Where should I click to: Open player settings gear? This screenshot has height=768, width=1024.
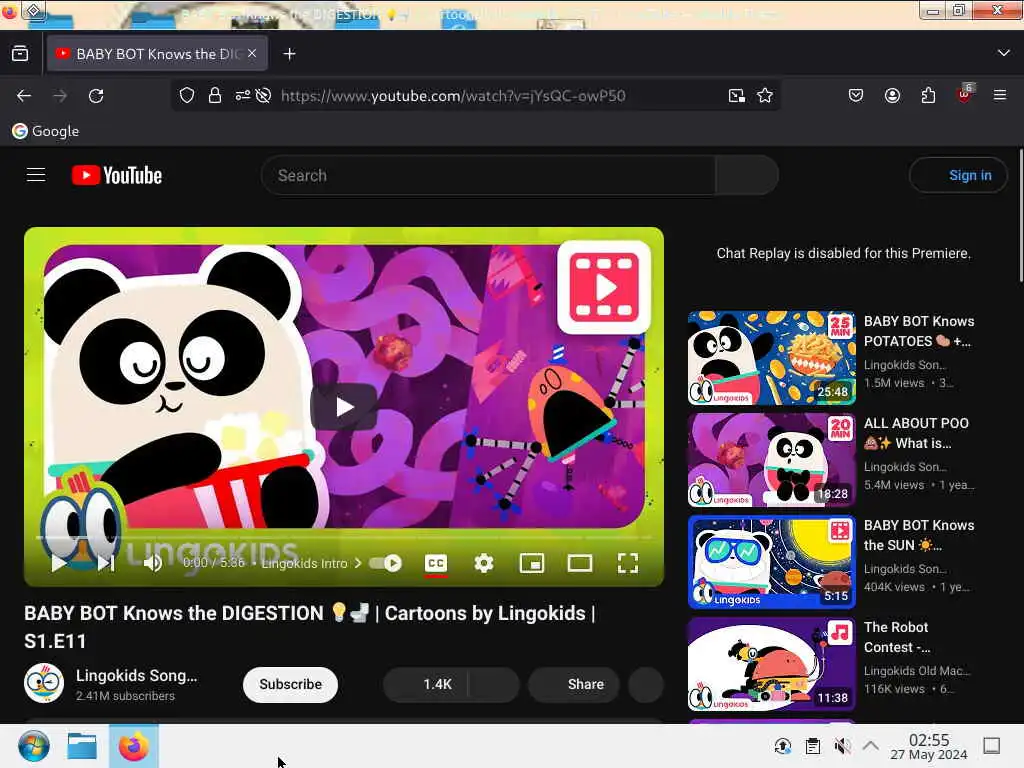point(484,563)
